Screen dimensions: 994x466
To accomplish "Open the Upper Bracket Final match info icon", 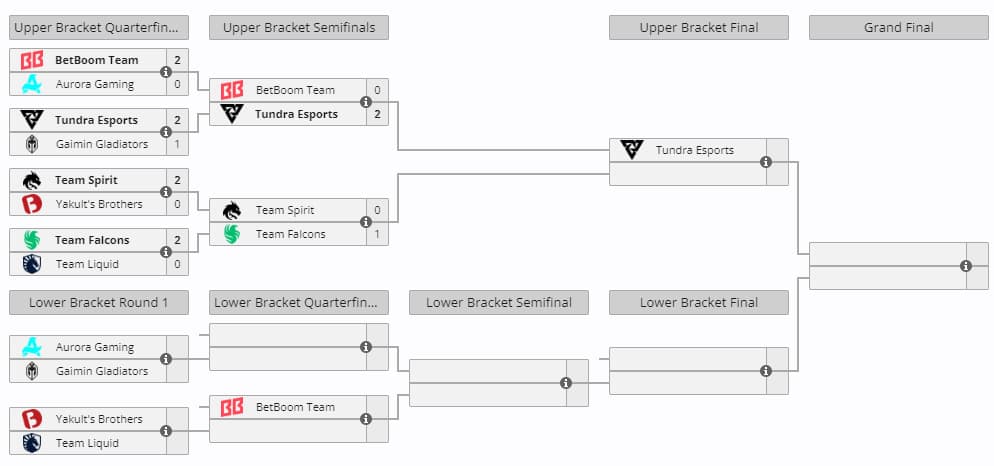I will click(766, 162).
